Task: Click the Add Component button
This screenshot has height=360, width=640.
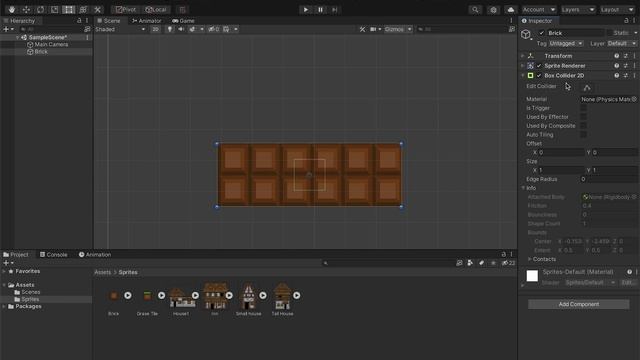Action: pyautogui.click(x=578, y=304)
